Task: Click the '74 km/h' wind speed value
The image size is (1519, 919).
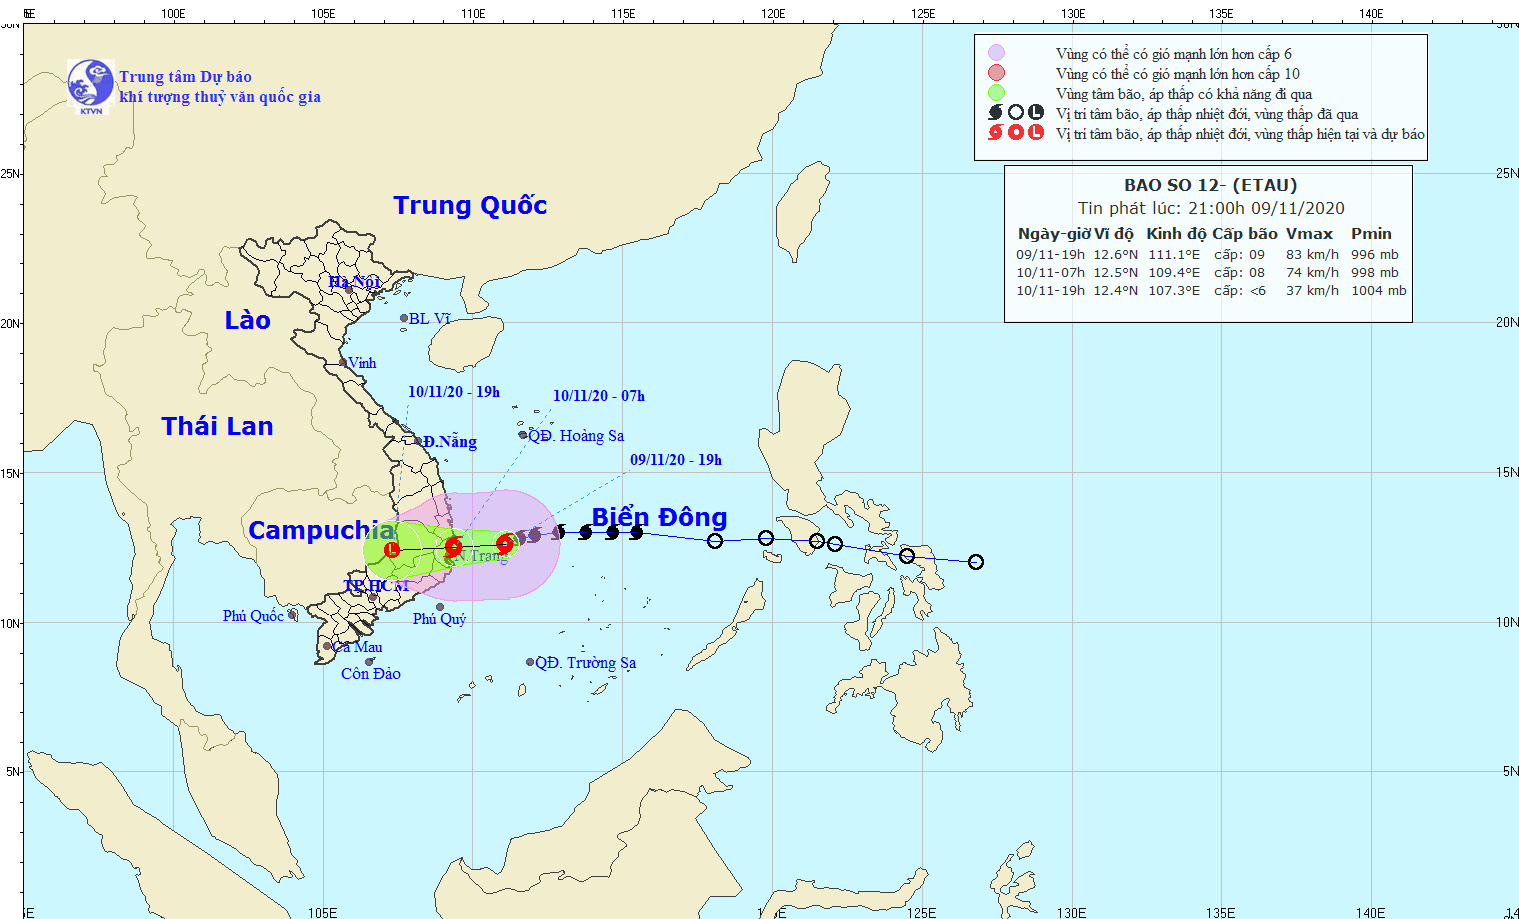Action: coord(1312,273)
